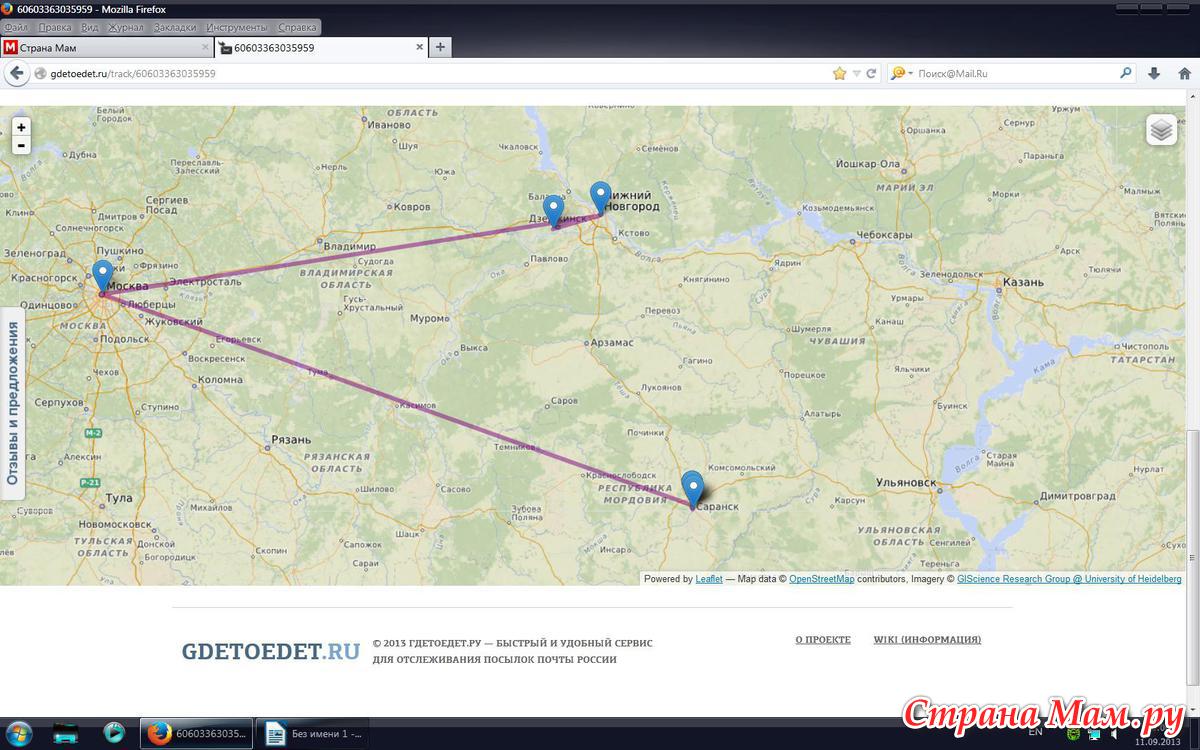This screenshot has height=750, width=1200.
Task: Switch to the Страна Мам tab
Action: [x=107, y=47]
